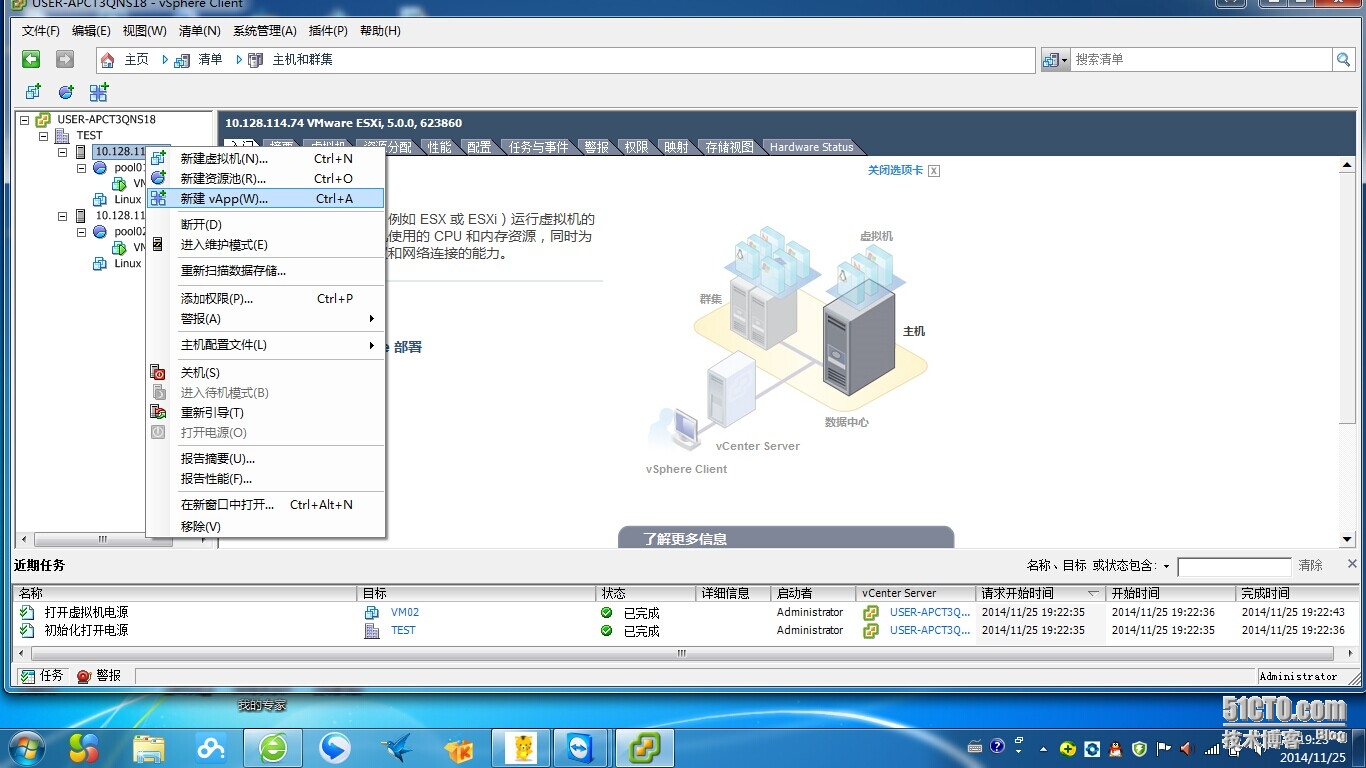This screenshot has height=768, width=1366.
Task: Click the TEST target icon in tasks
Action: pos(372,630)
